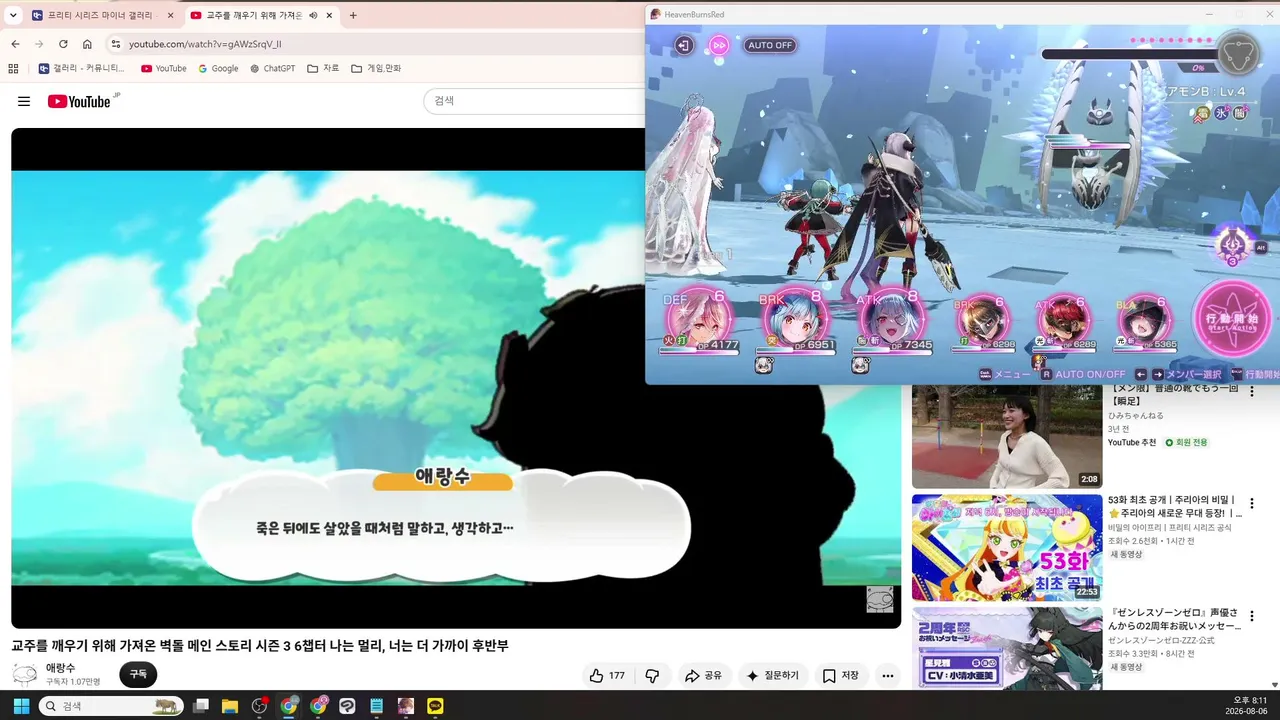
Task: Open the ChatGPT bookmark
Action: tap(272, 68)
